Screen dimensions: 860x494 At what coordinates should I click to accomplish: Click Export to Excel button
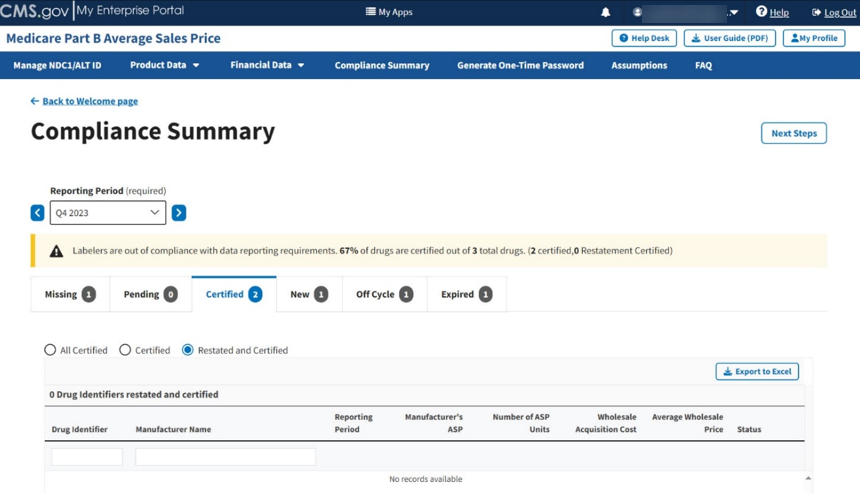point(757,372)
